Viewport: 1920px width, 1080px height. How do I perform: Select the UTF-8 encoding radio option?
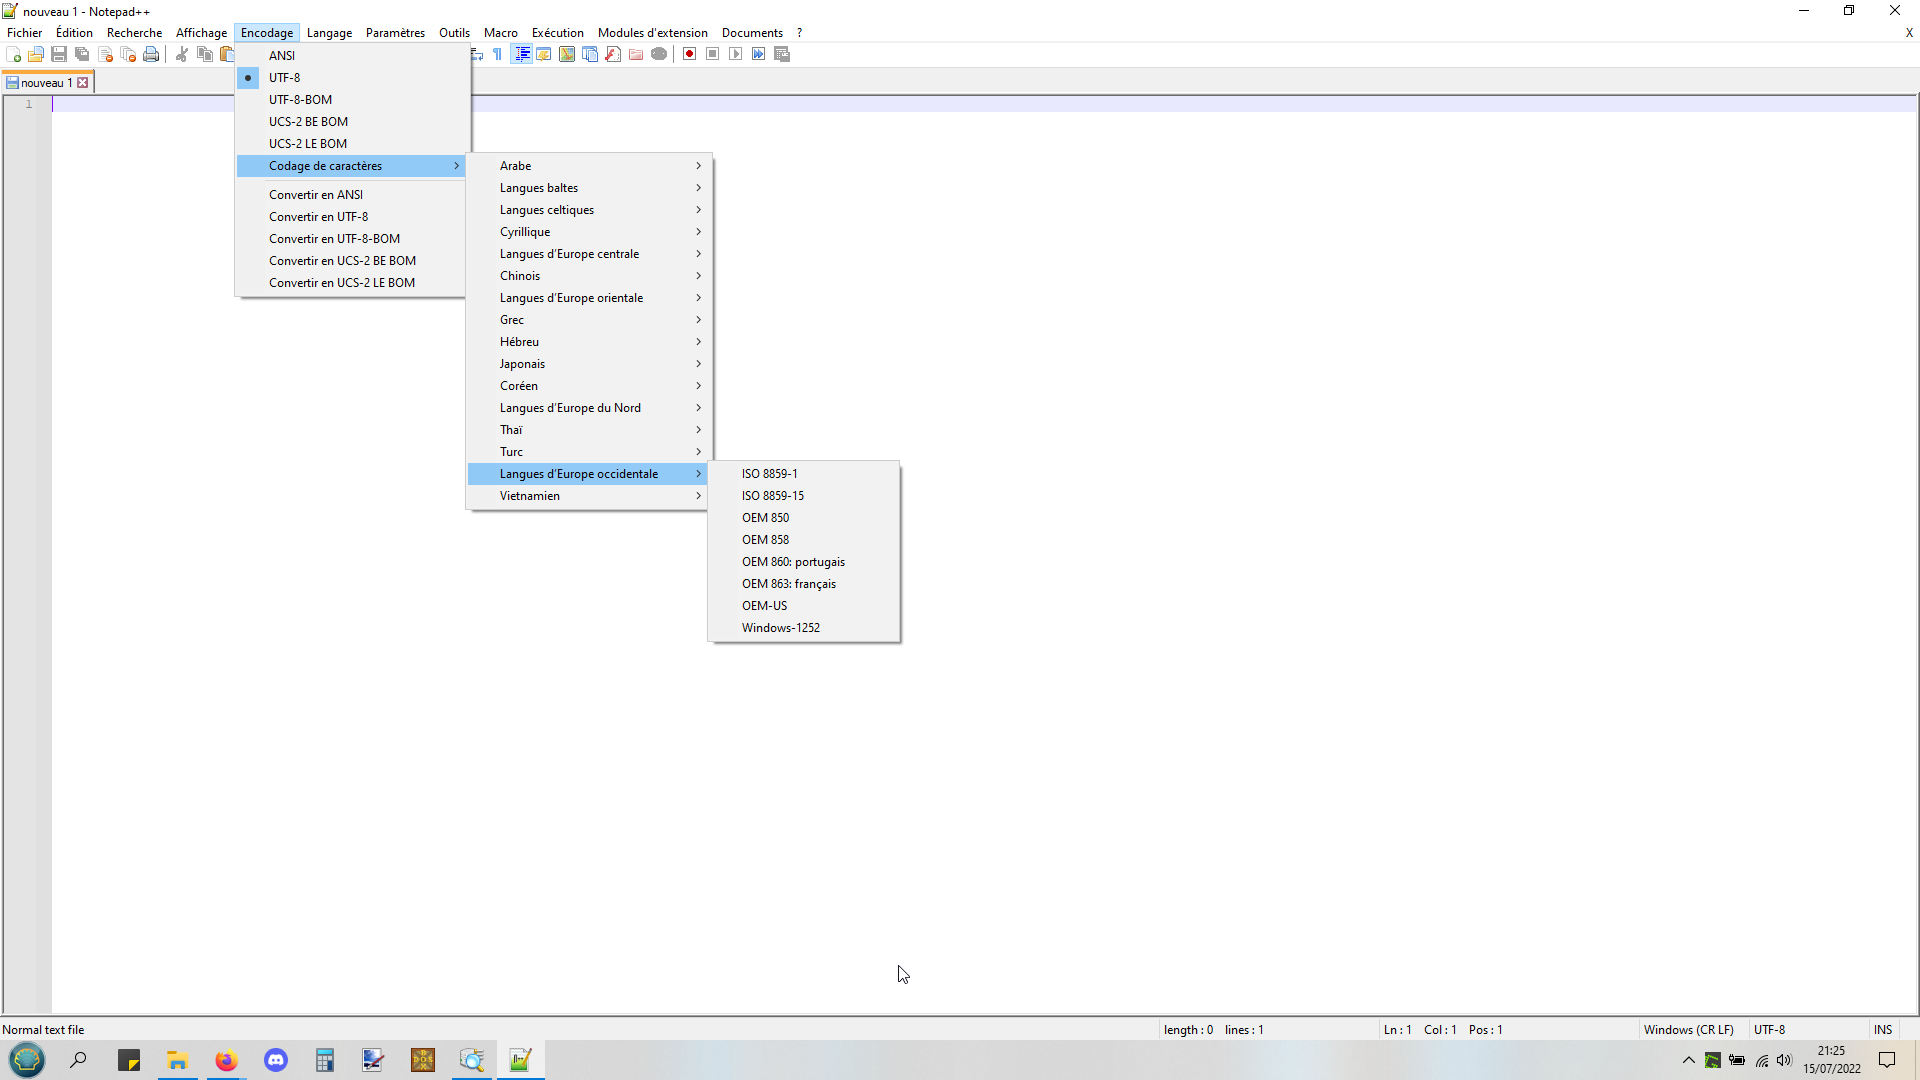[x=284, y=77]
